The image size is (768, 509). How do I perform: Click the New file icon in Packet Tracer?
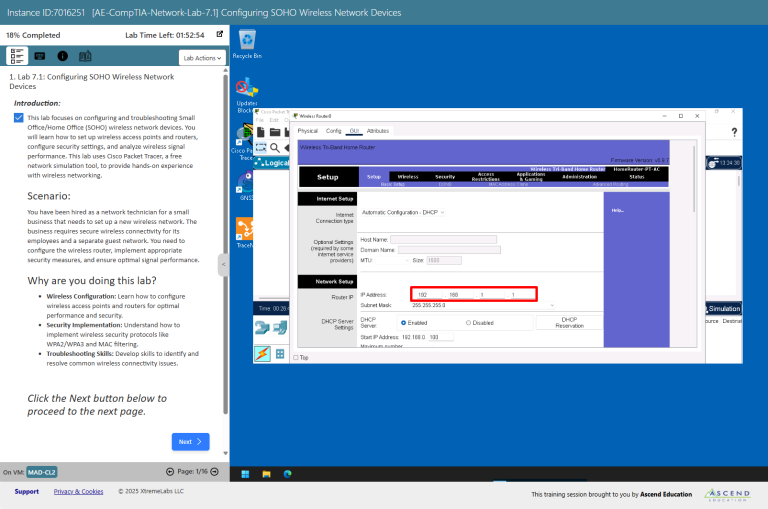(x=261, y=132)
